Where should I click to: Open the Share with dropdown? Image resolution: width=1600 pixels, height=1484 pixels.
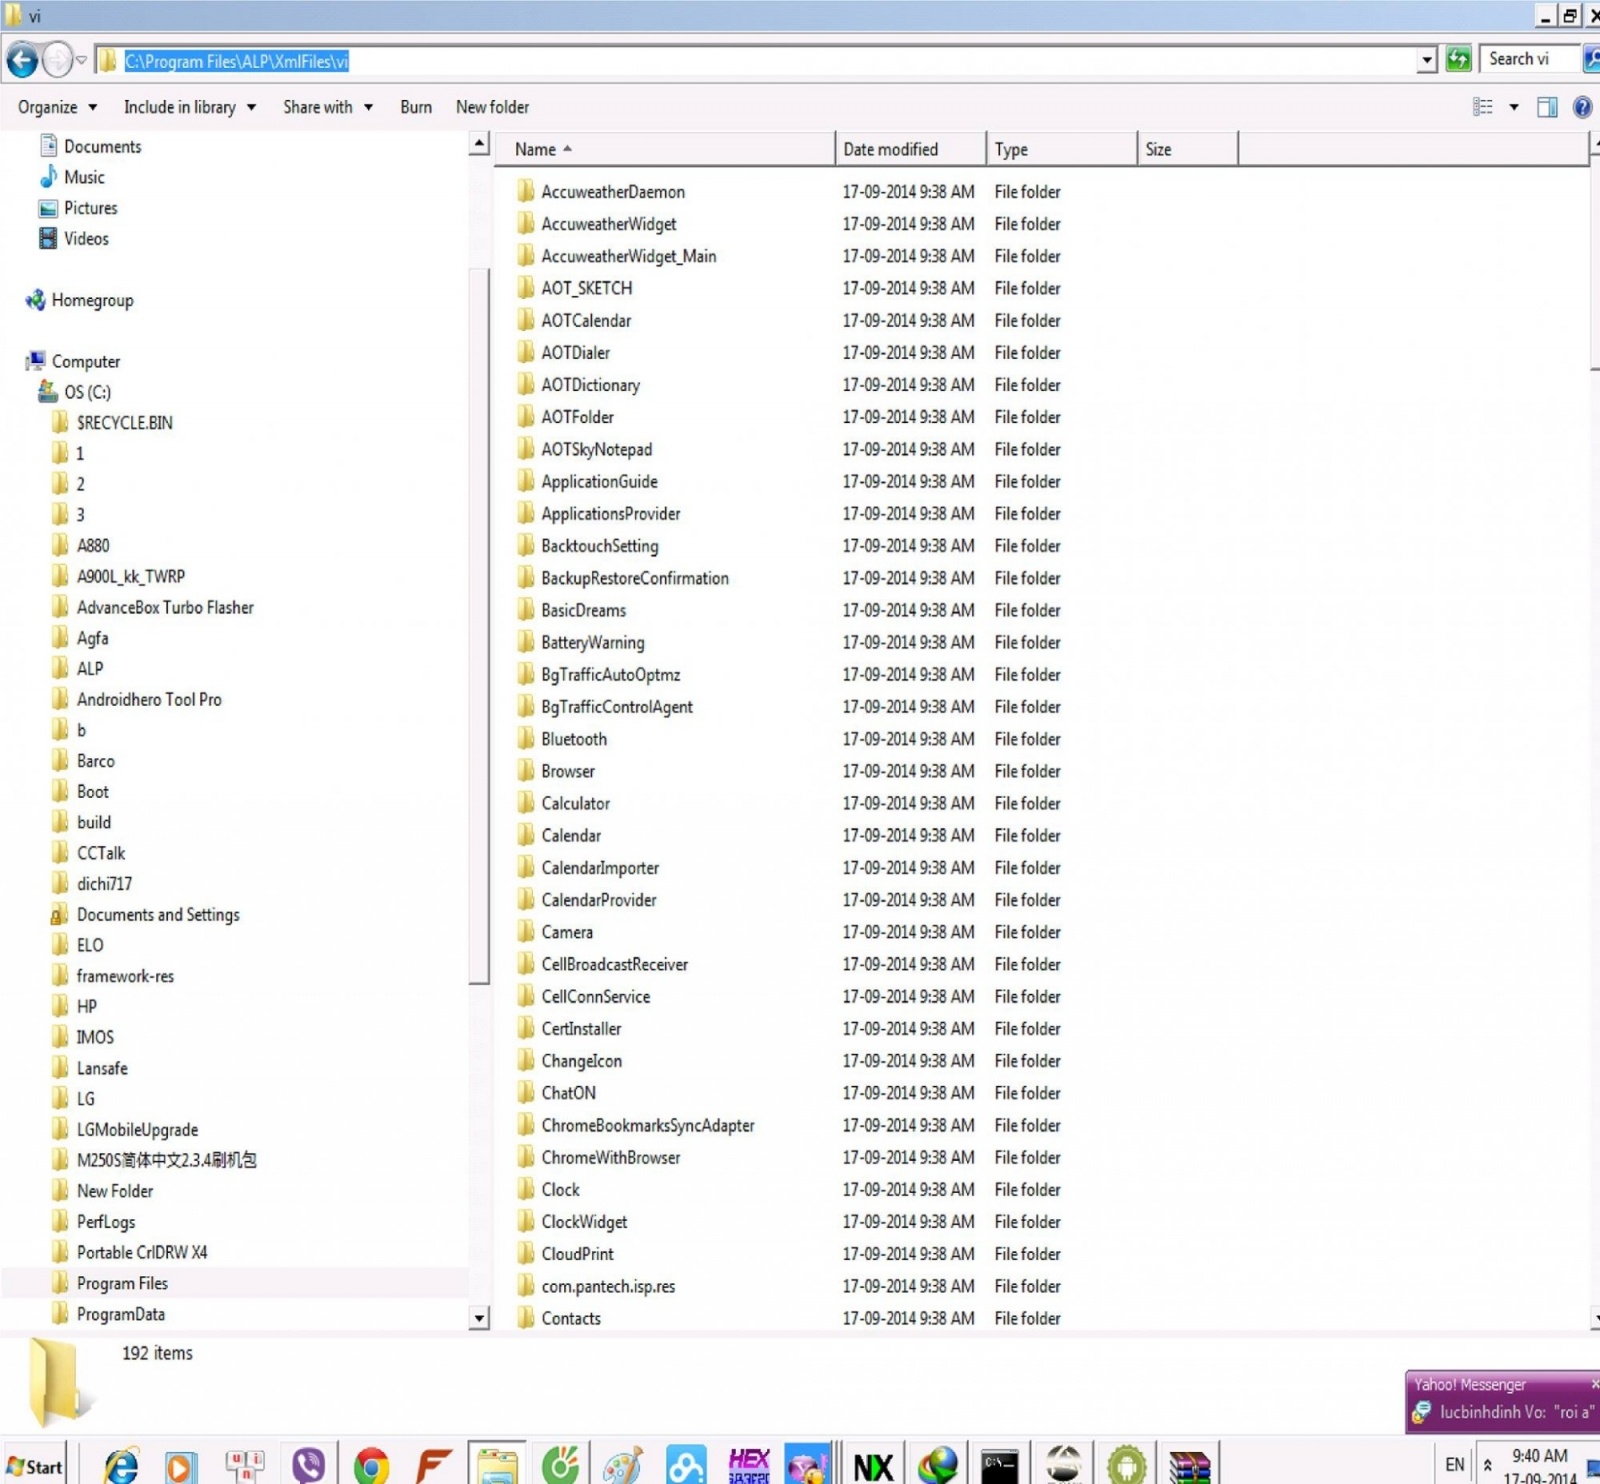coord(328,107)
